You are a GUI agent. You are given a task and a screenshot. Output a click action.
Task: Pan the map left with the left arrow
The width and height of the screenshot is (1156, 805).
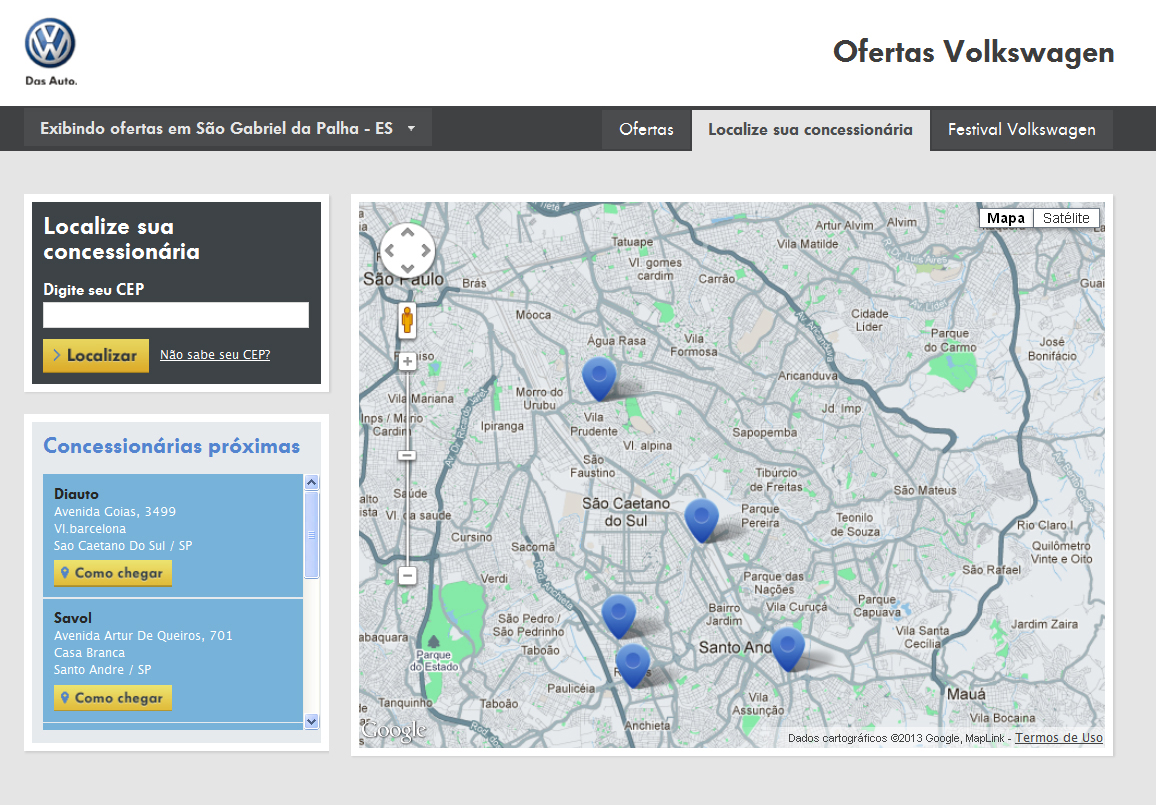[390, 251]
